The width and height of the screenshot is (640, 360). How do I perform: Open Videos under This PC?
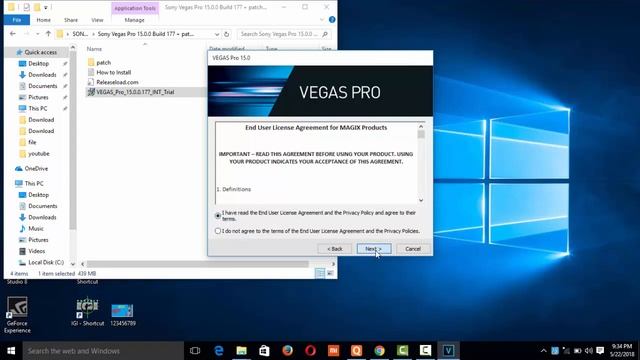tap(36, 251)
